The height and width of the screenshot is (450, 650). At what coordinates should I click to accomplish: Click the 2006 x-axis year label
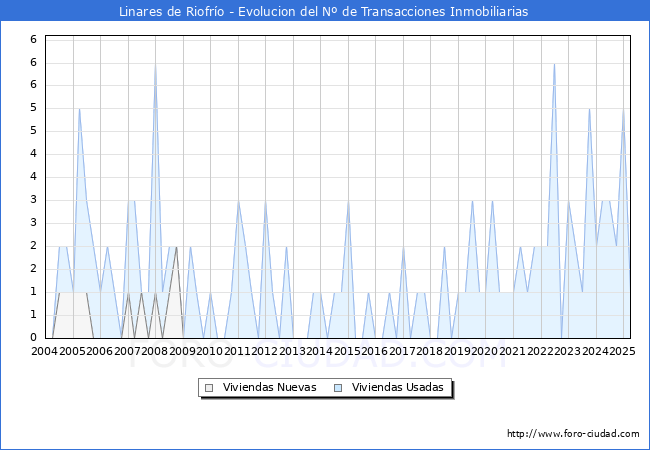click(x=99, y=351)
